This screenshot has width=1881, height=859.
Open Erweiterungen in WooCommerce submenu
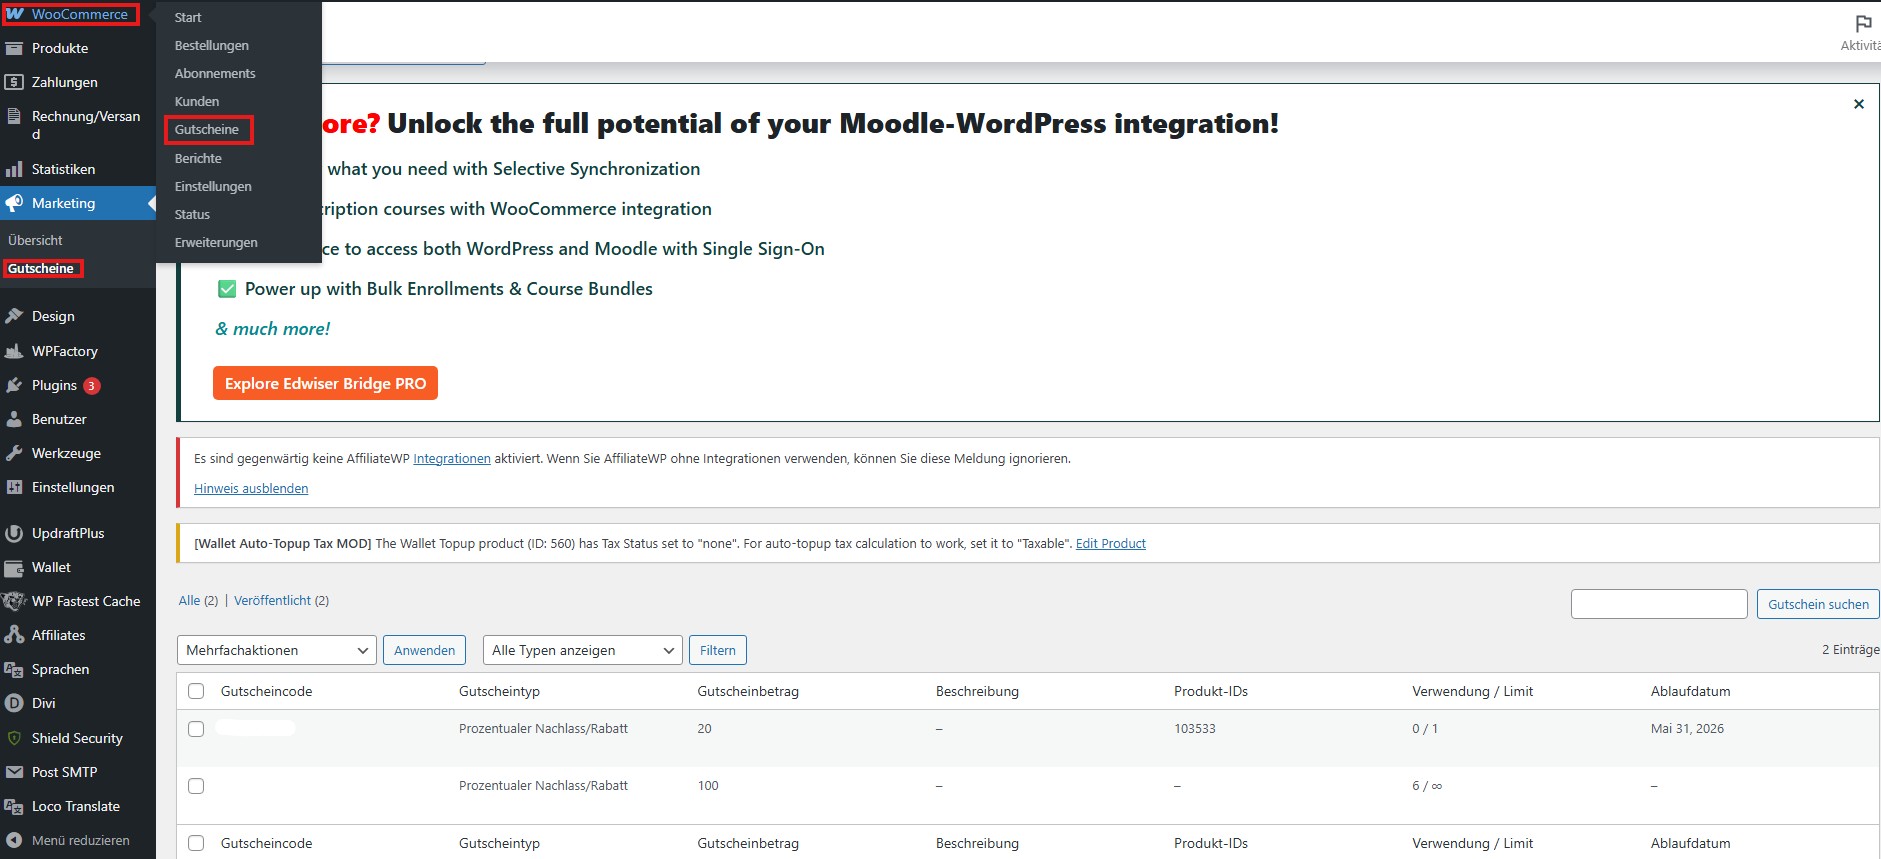[216, 242]
